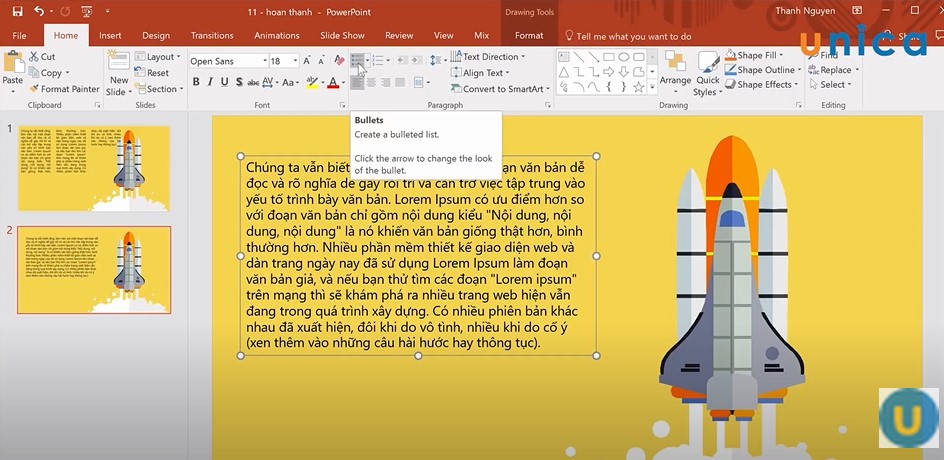Open the Font dialog launcher
Screen dimensions: 944x460
click(343, 105)
